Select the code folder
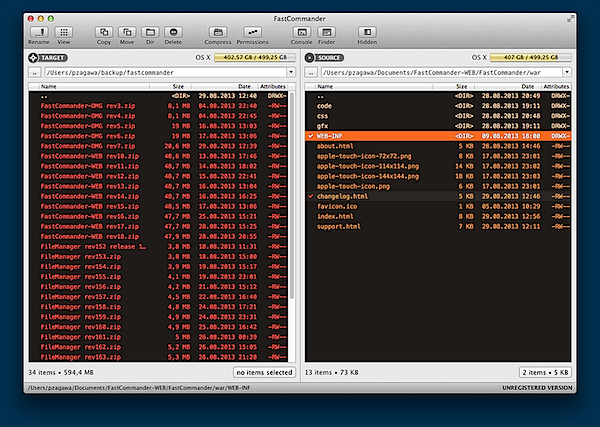Screen dimensions: 600x427 point(438,106)
